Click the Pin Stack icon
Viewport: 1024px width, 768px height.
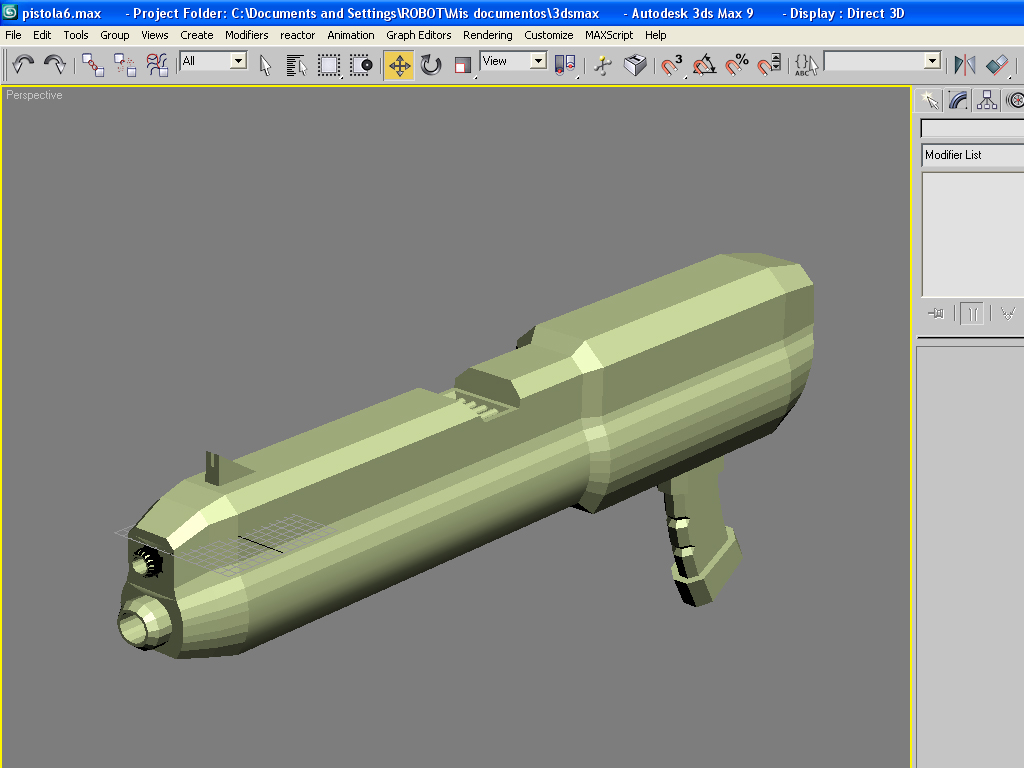click(936, 314)
